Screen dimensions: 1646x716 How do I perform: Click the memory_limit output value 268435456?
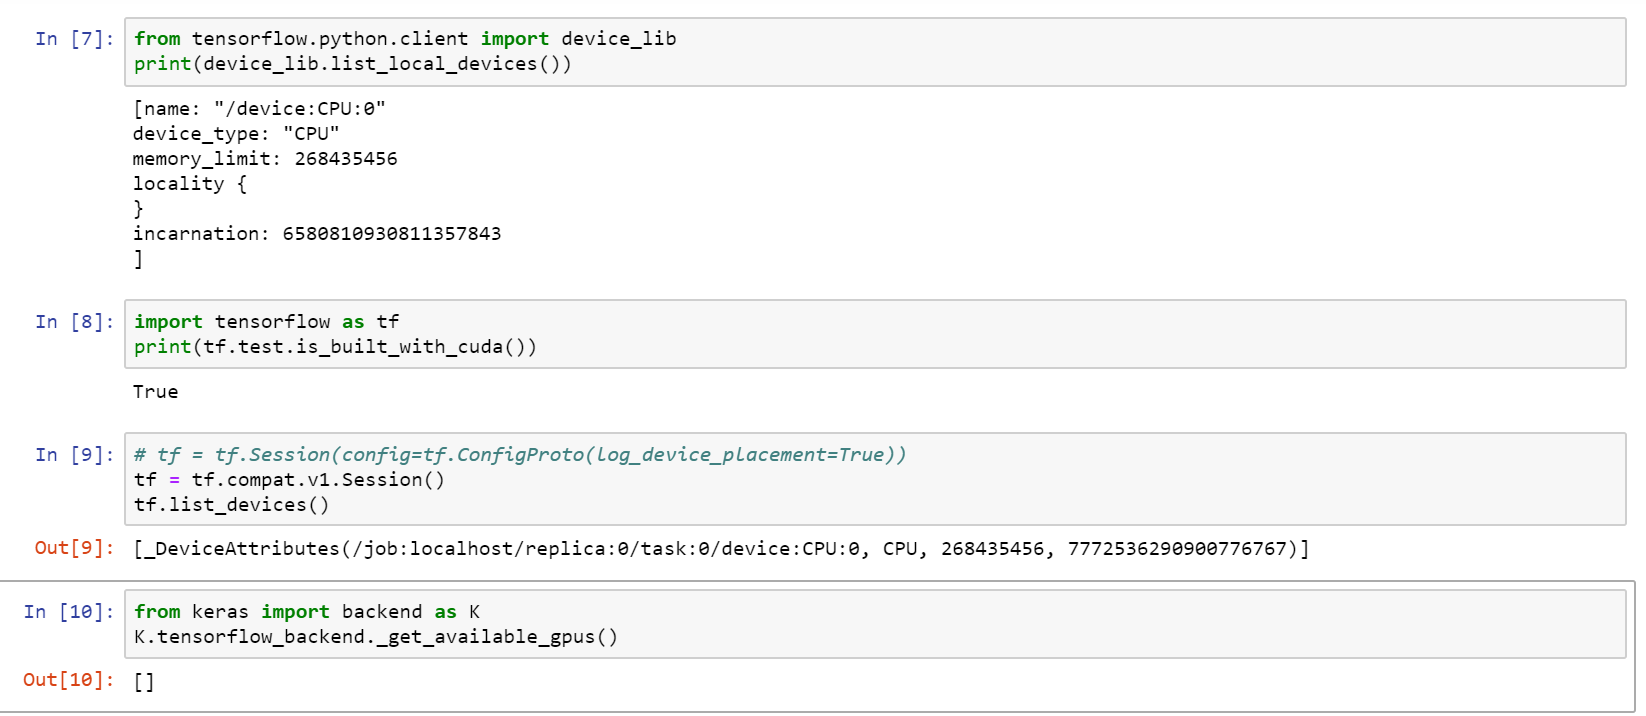(345, 159)
